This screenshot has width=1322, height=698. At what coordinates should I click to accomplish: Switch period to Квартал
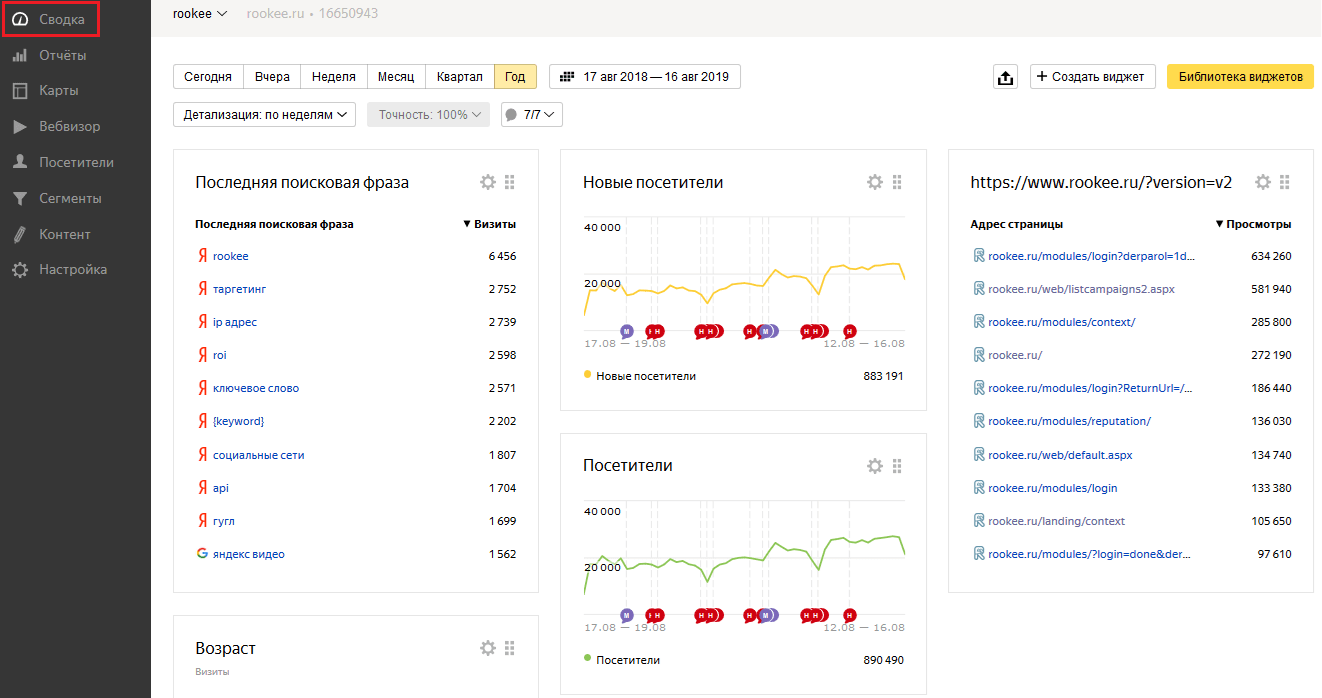pos(460,77)
